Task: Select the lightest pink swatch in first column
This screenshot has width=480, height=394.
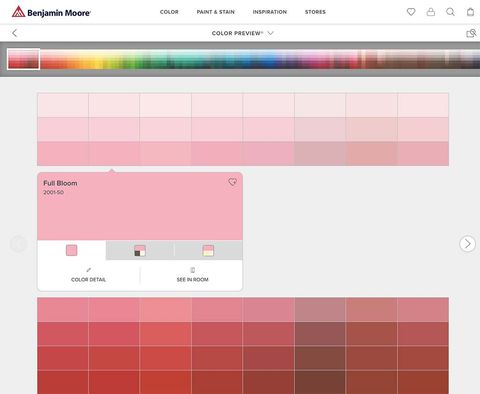Action: [x=63, y=105]
